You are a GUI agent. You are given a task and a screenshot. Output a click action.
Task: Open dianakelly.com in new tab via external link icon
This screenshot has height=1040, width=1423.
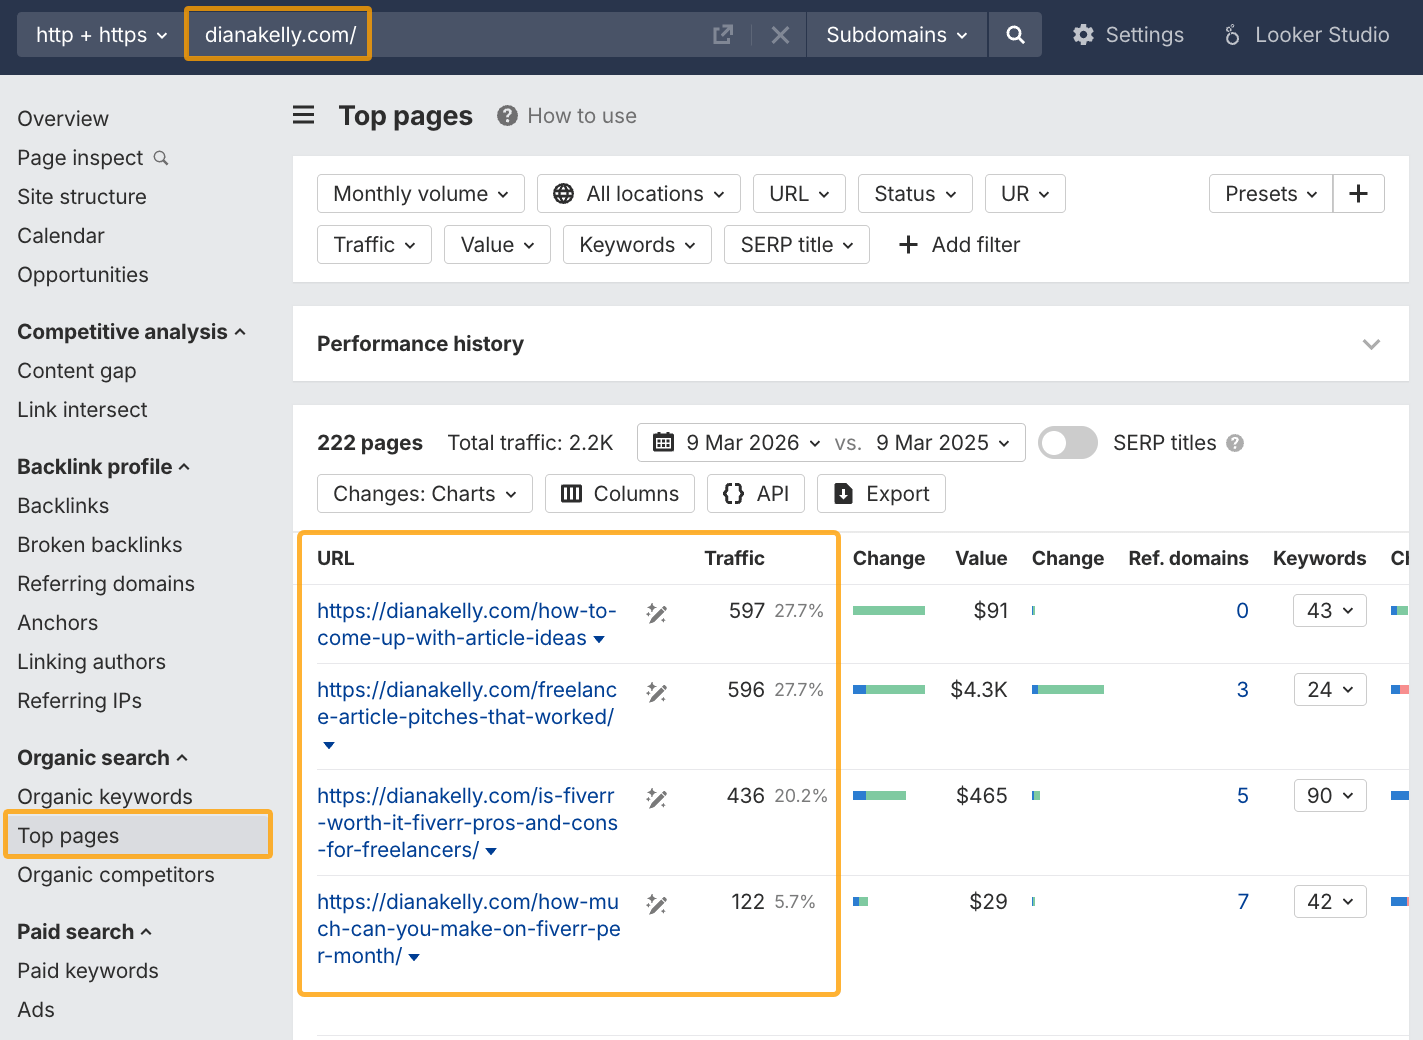coord(722,33)
